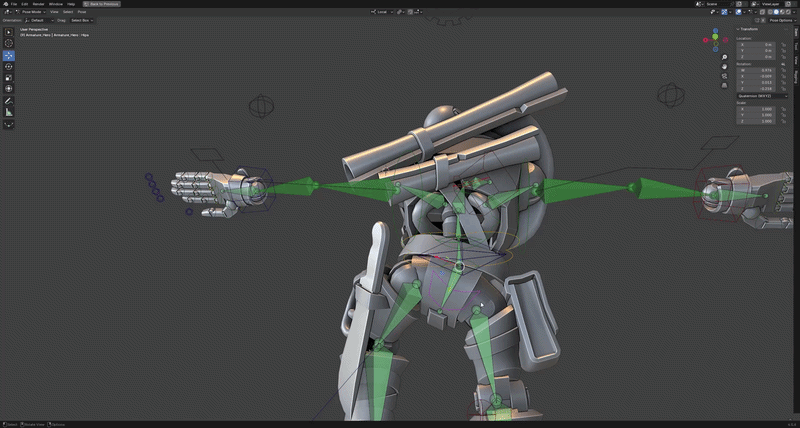Enable solid viewport shading mode
Image resolution: width=800 pixels, height=428 pixels.
[x=777, y=12]
